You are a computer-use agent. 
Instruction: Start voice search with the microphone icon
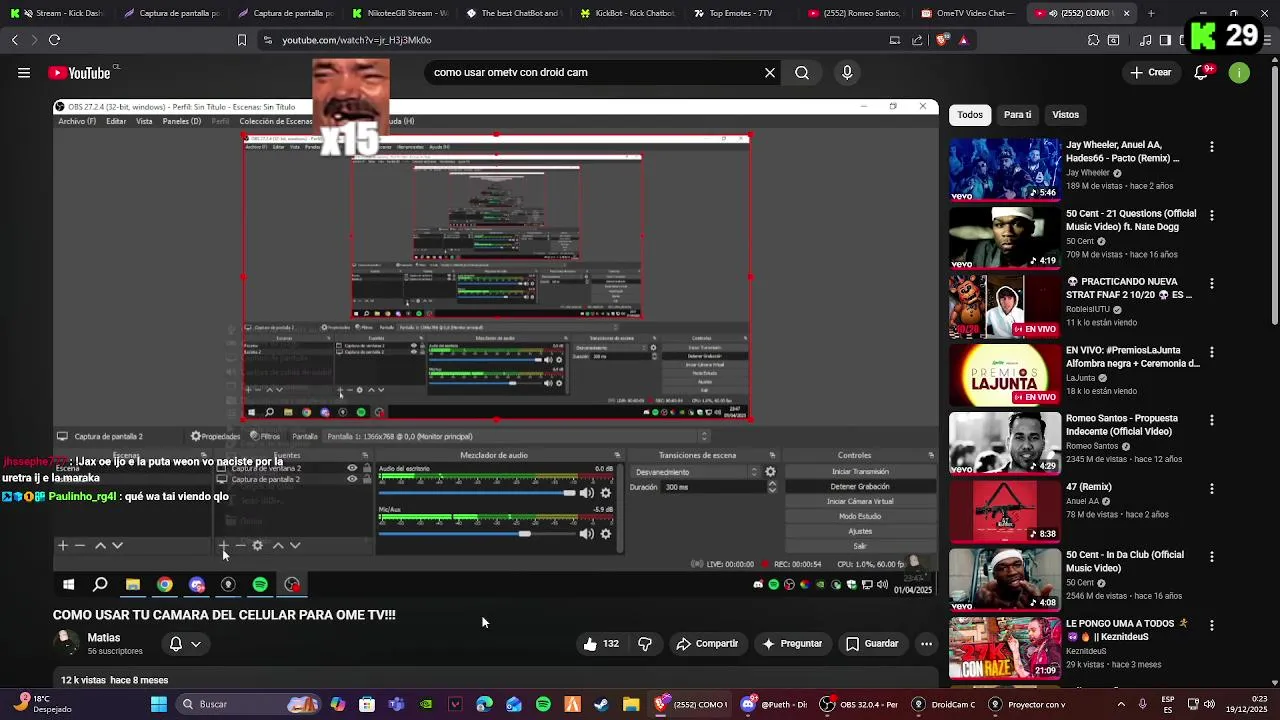click(847, 73)
